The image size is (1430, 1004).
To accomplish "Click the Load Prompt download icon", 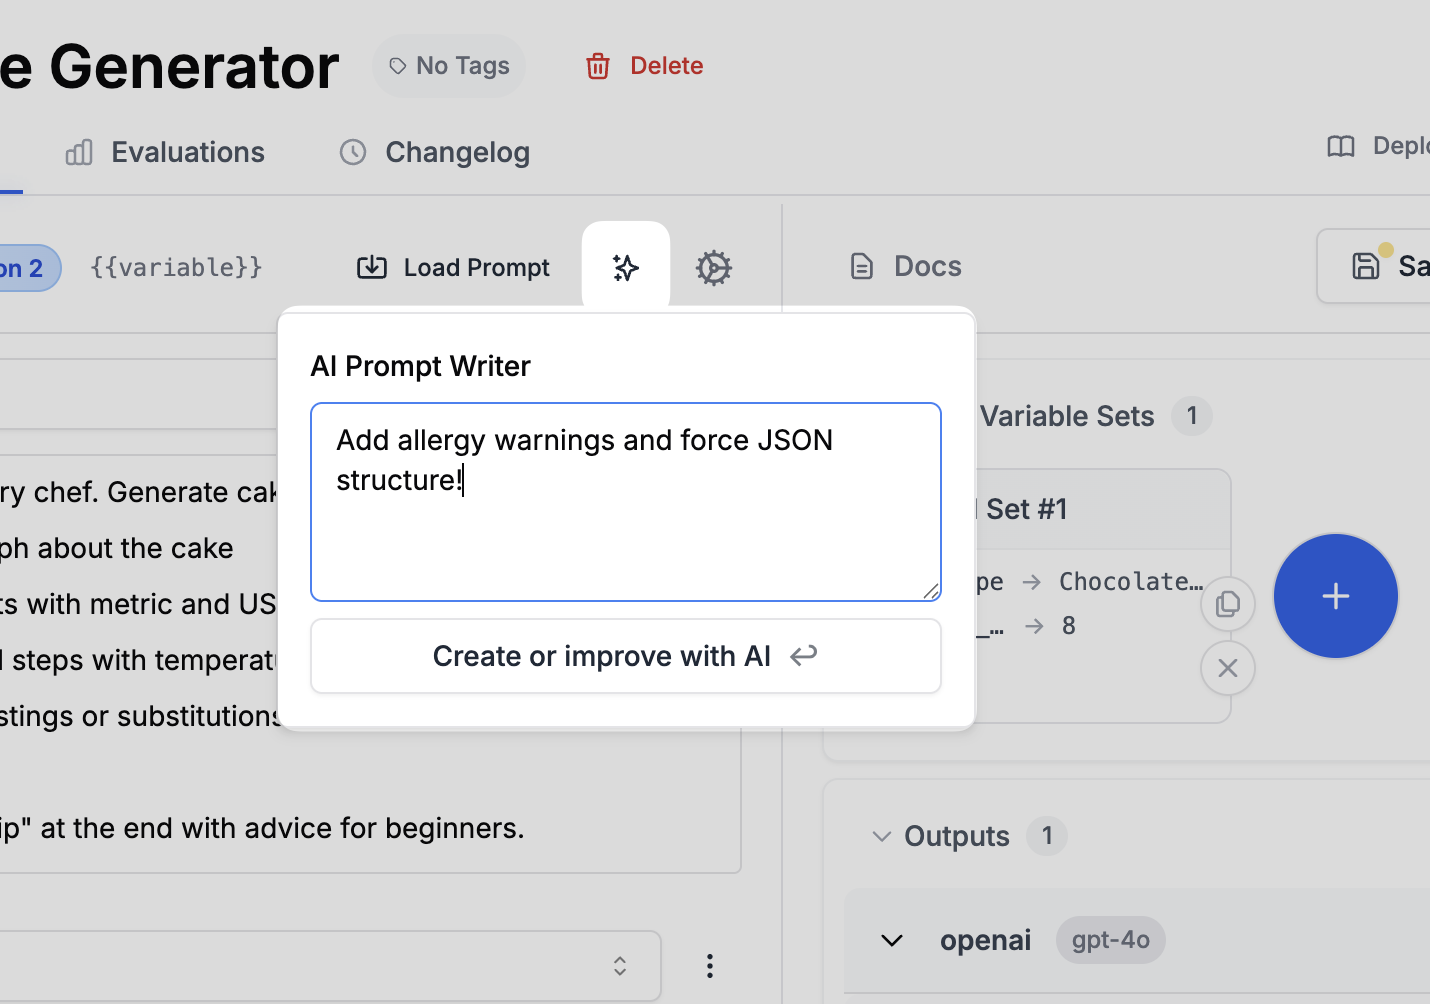I will click(x=371, y=267).
